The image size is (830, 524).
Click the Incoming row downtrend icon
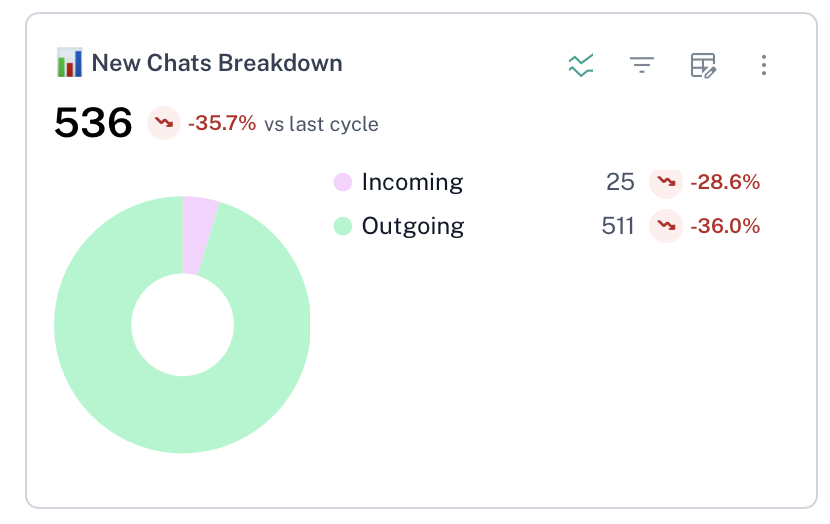[x=665, y=182]
